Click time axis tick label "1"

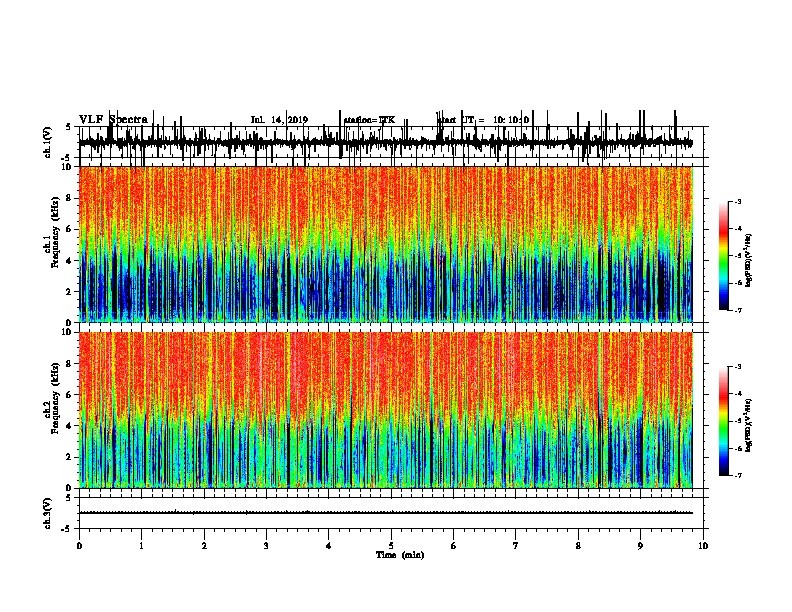coord(141,546)
